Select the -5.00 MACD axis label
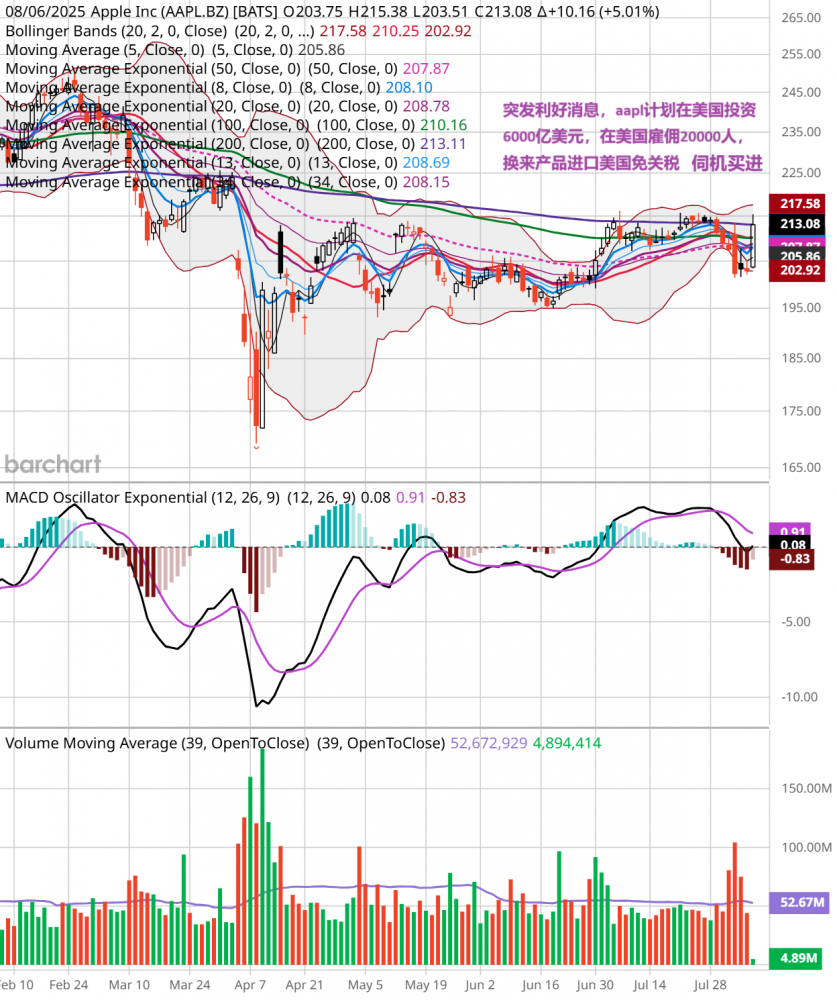 tap(796, 622)
